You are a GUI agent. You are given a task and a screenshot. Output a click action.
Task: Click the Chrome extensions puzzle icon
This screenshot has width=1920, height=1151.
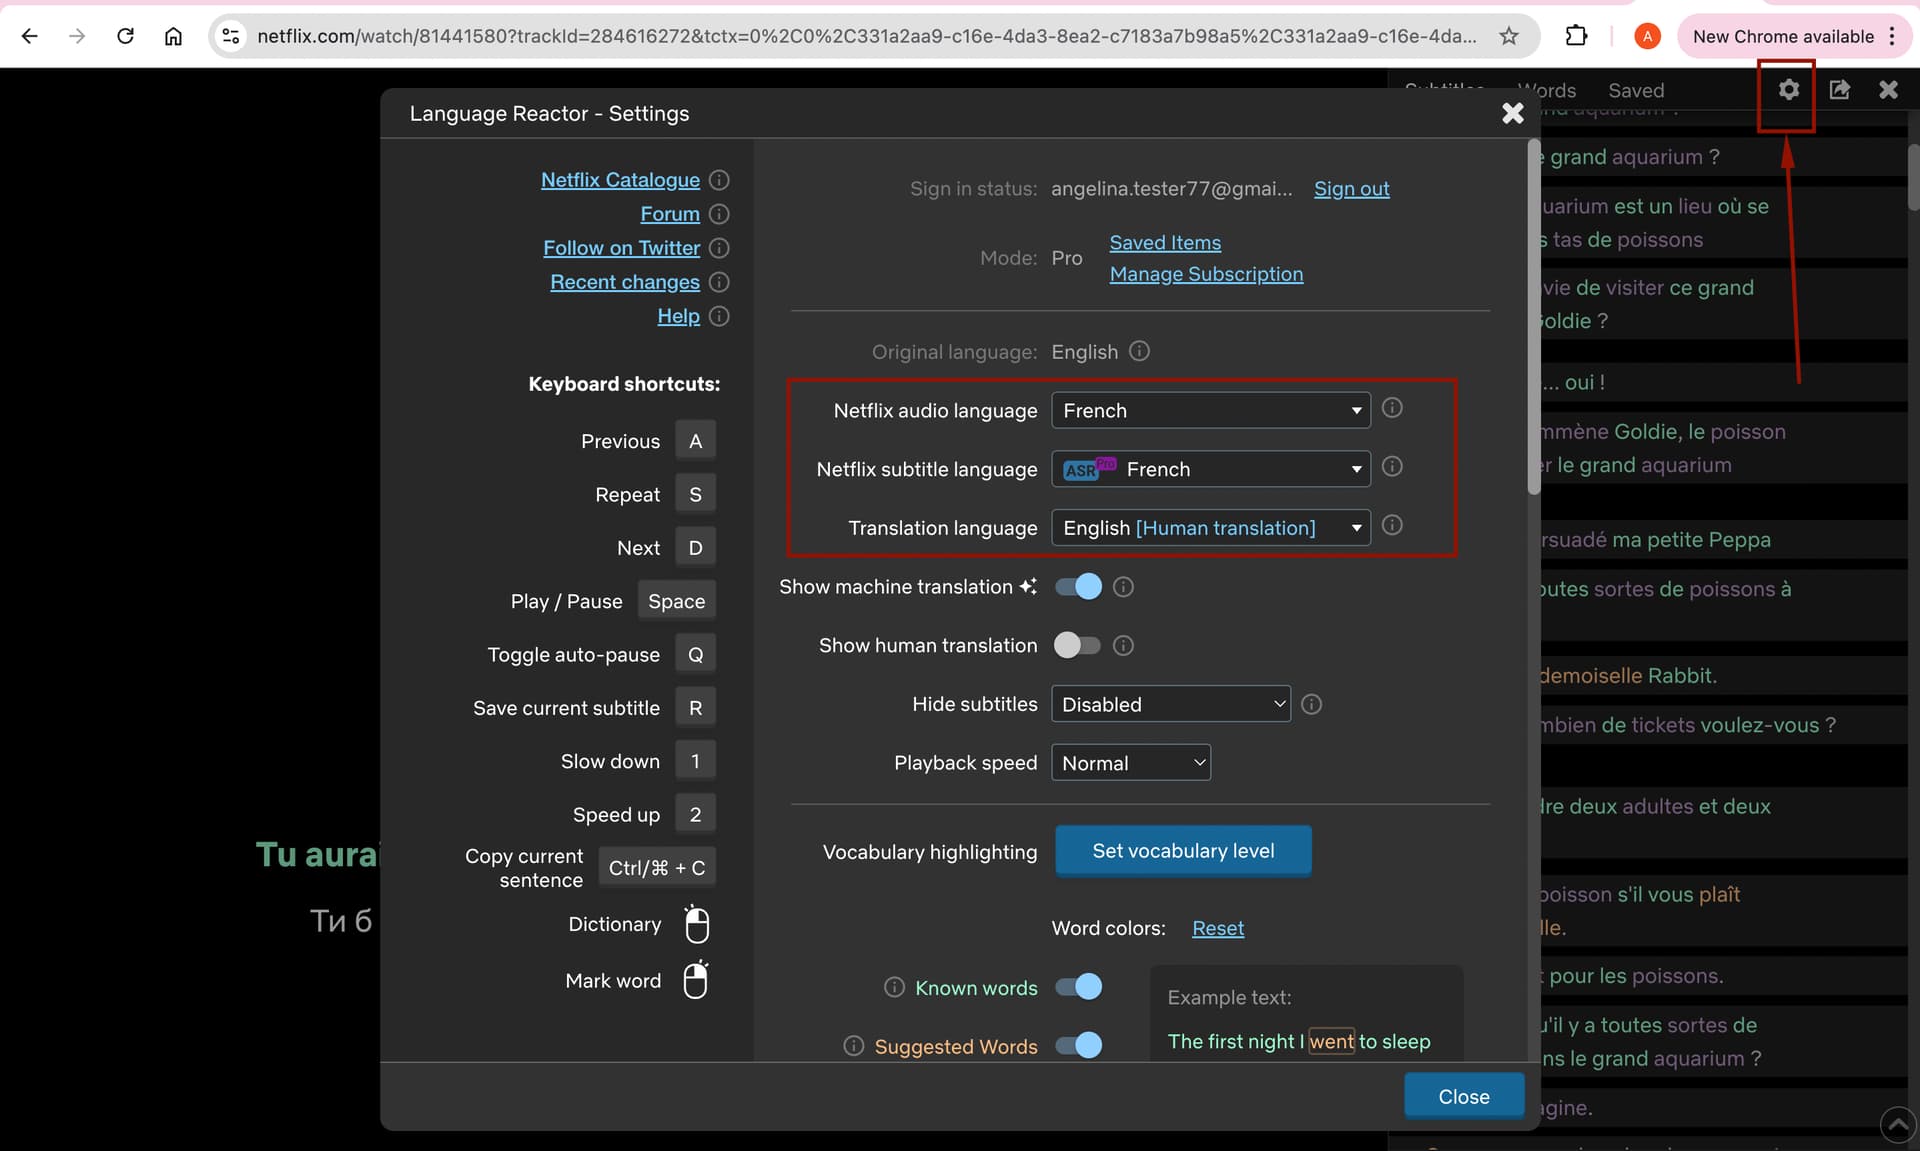(1576, 36)
